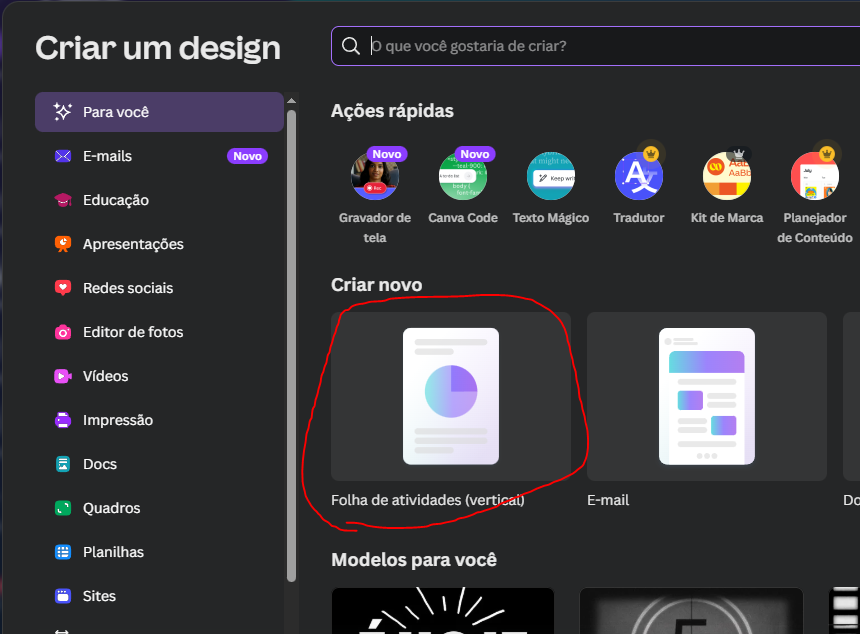This screenshot has width=860, height=634.
Task: Go to the Apresentações category
Action: tap(133, 244)
